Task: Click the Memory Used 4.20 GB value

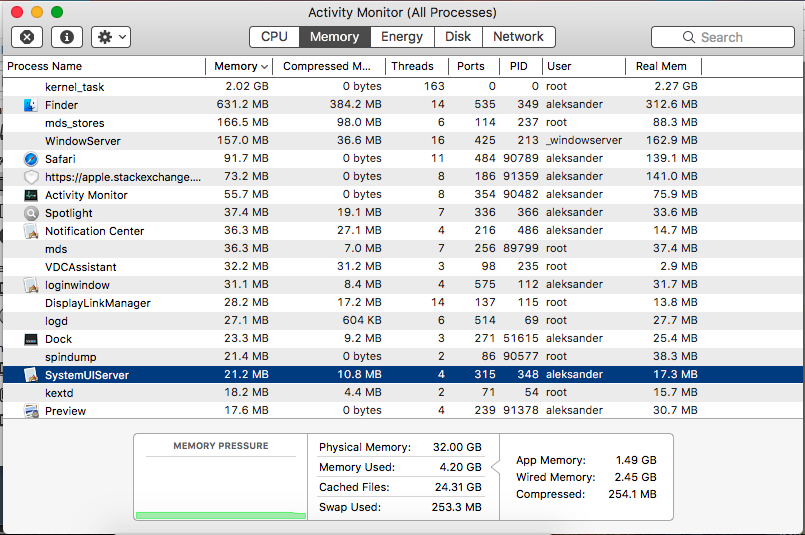Action: tap(460, 467)
